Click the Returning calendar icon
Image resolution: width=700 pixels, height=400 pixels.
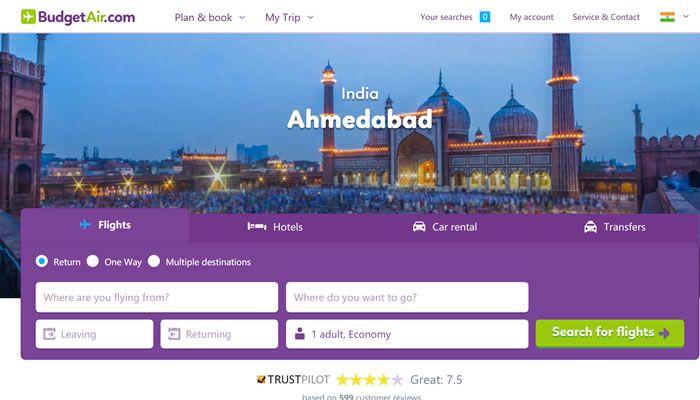[174, 334]
